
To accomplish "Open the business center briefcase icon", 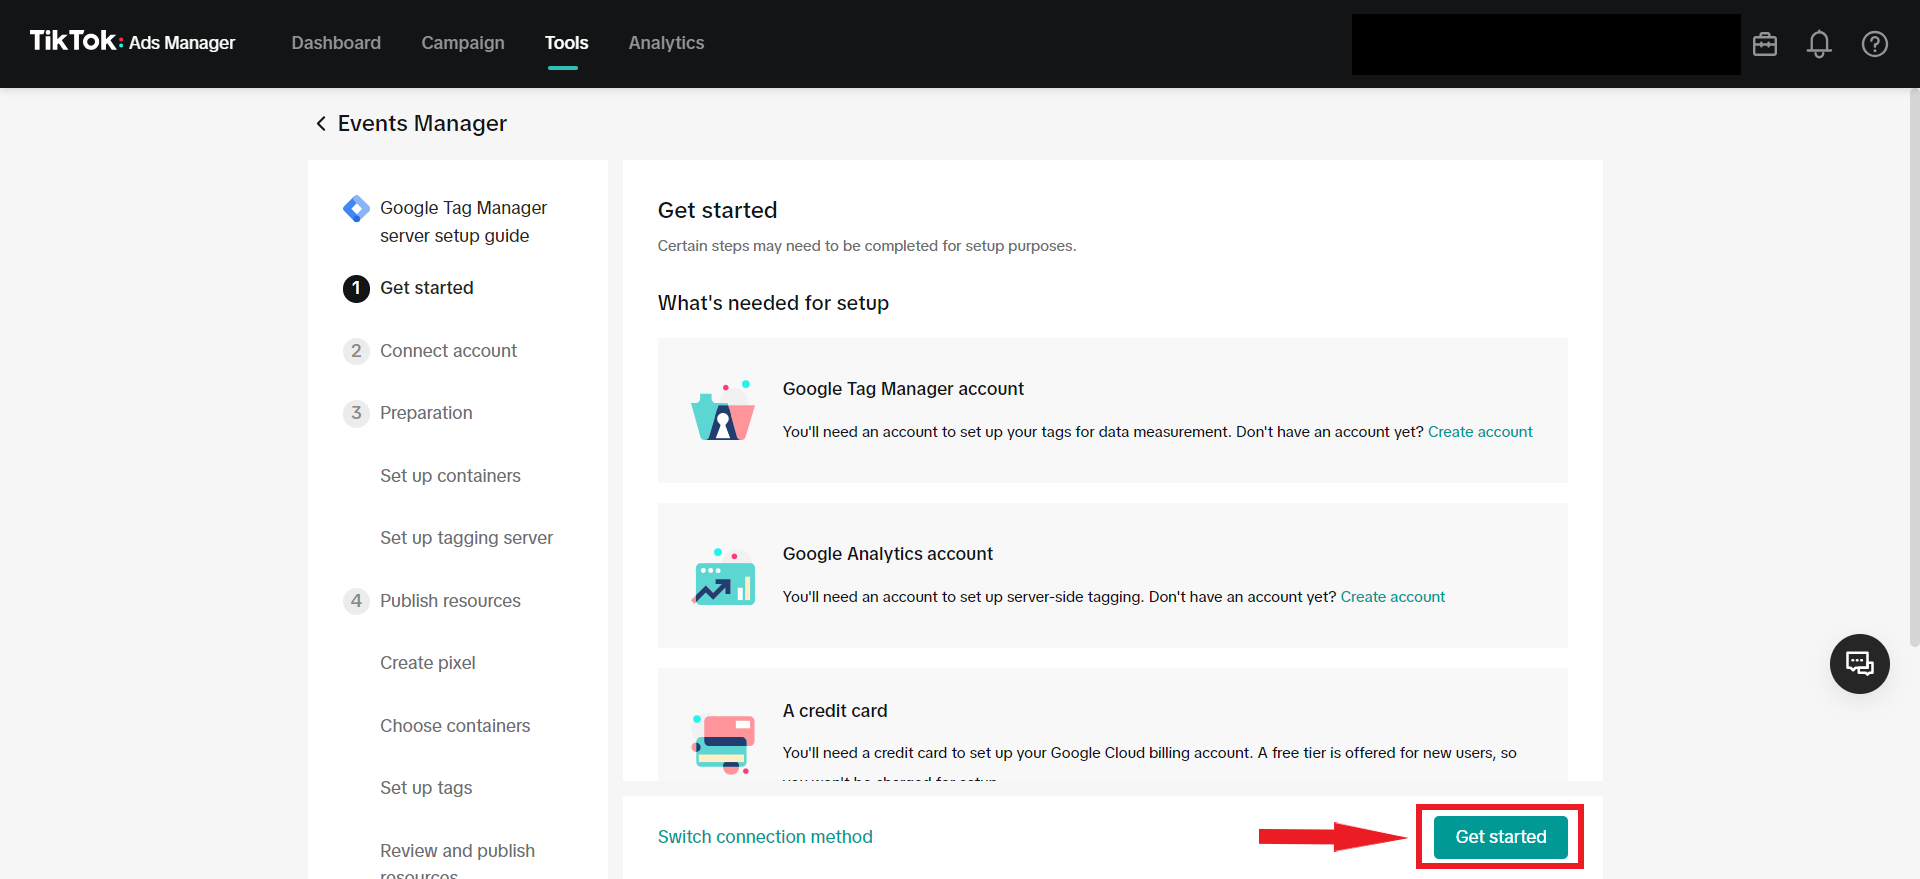I will 1765,44.
